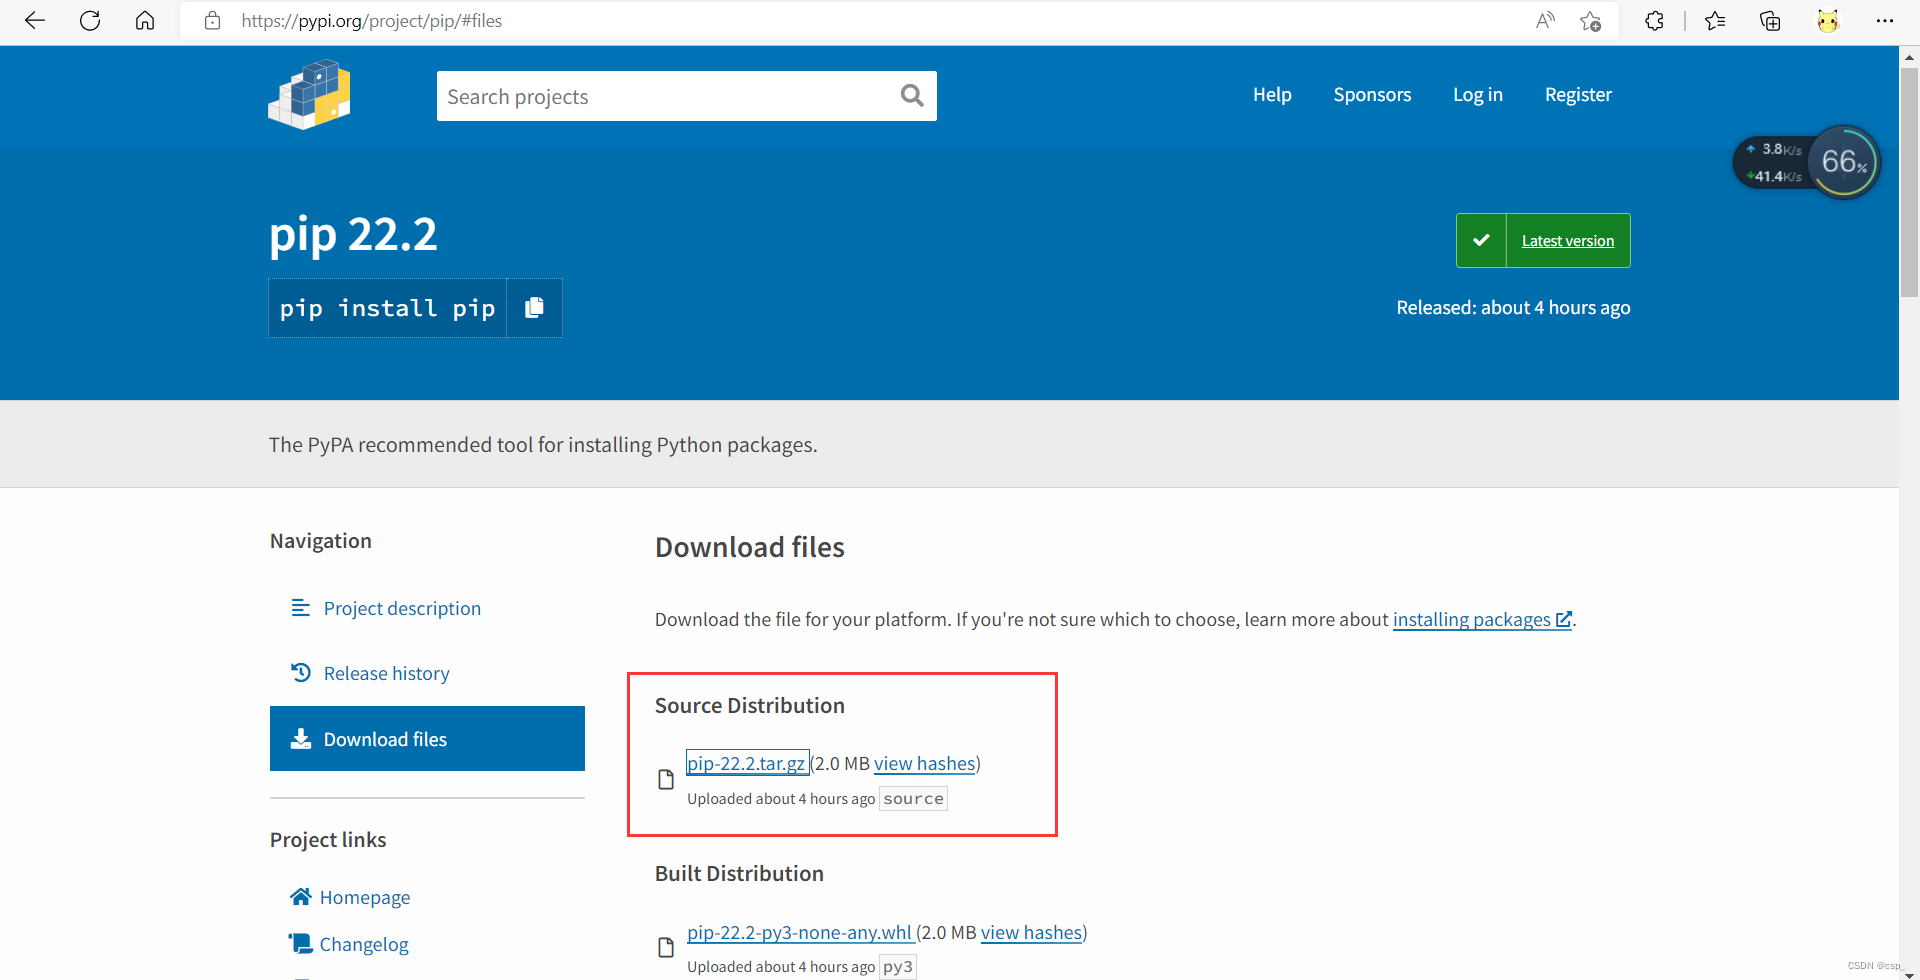Open the view hashes link for pip-22.2.tar.gz
Image resolution: width=1920 pixels, height=980 pixels.
(x=924, y=763)
